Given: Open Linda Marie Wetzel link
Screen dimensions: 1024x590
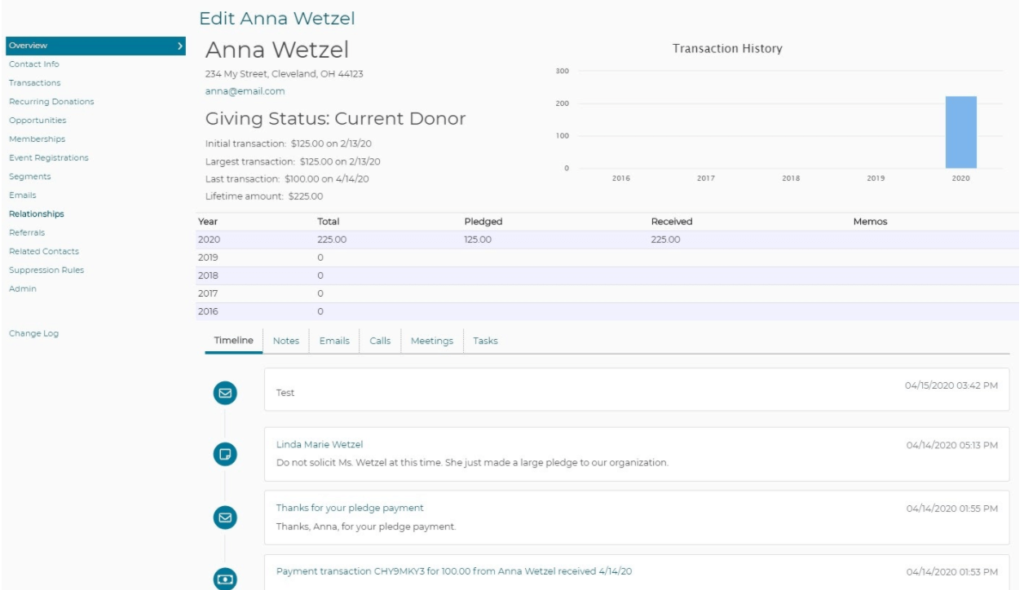Looking at the screenshot, I should point(319,444).
